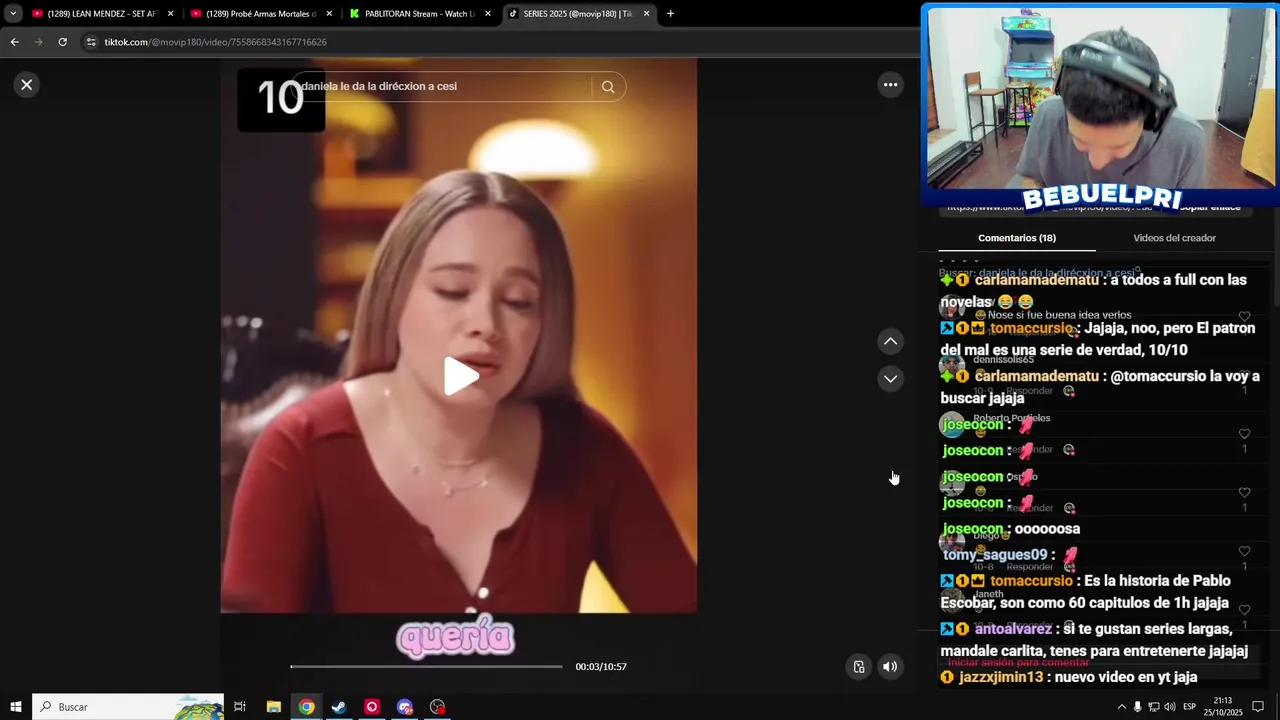Seek on the video progress bar
The height and width of the screenshot is (720, 1280).
coord(427,666)
